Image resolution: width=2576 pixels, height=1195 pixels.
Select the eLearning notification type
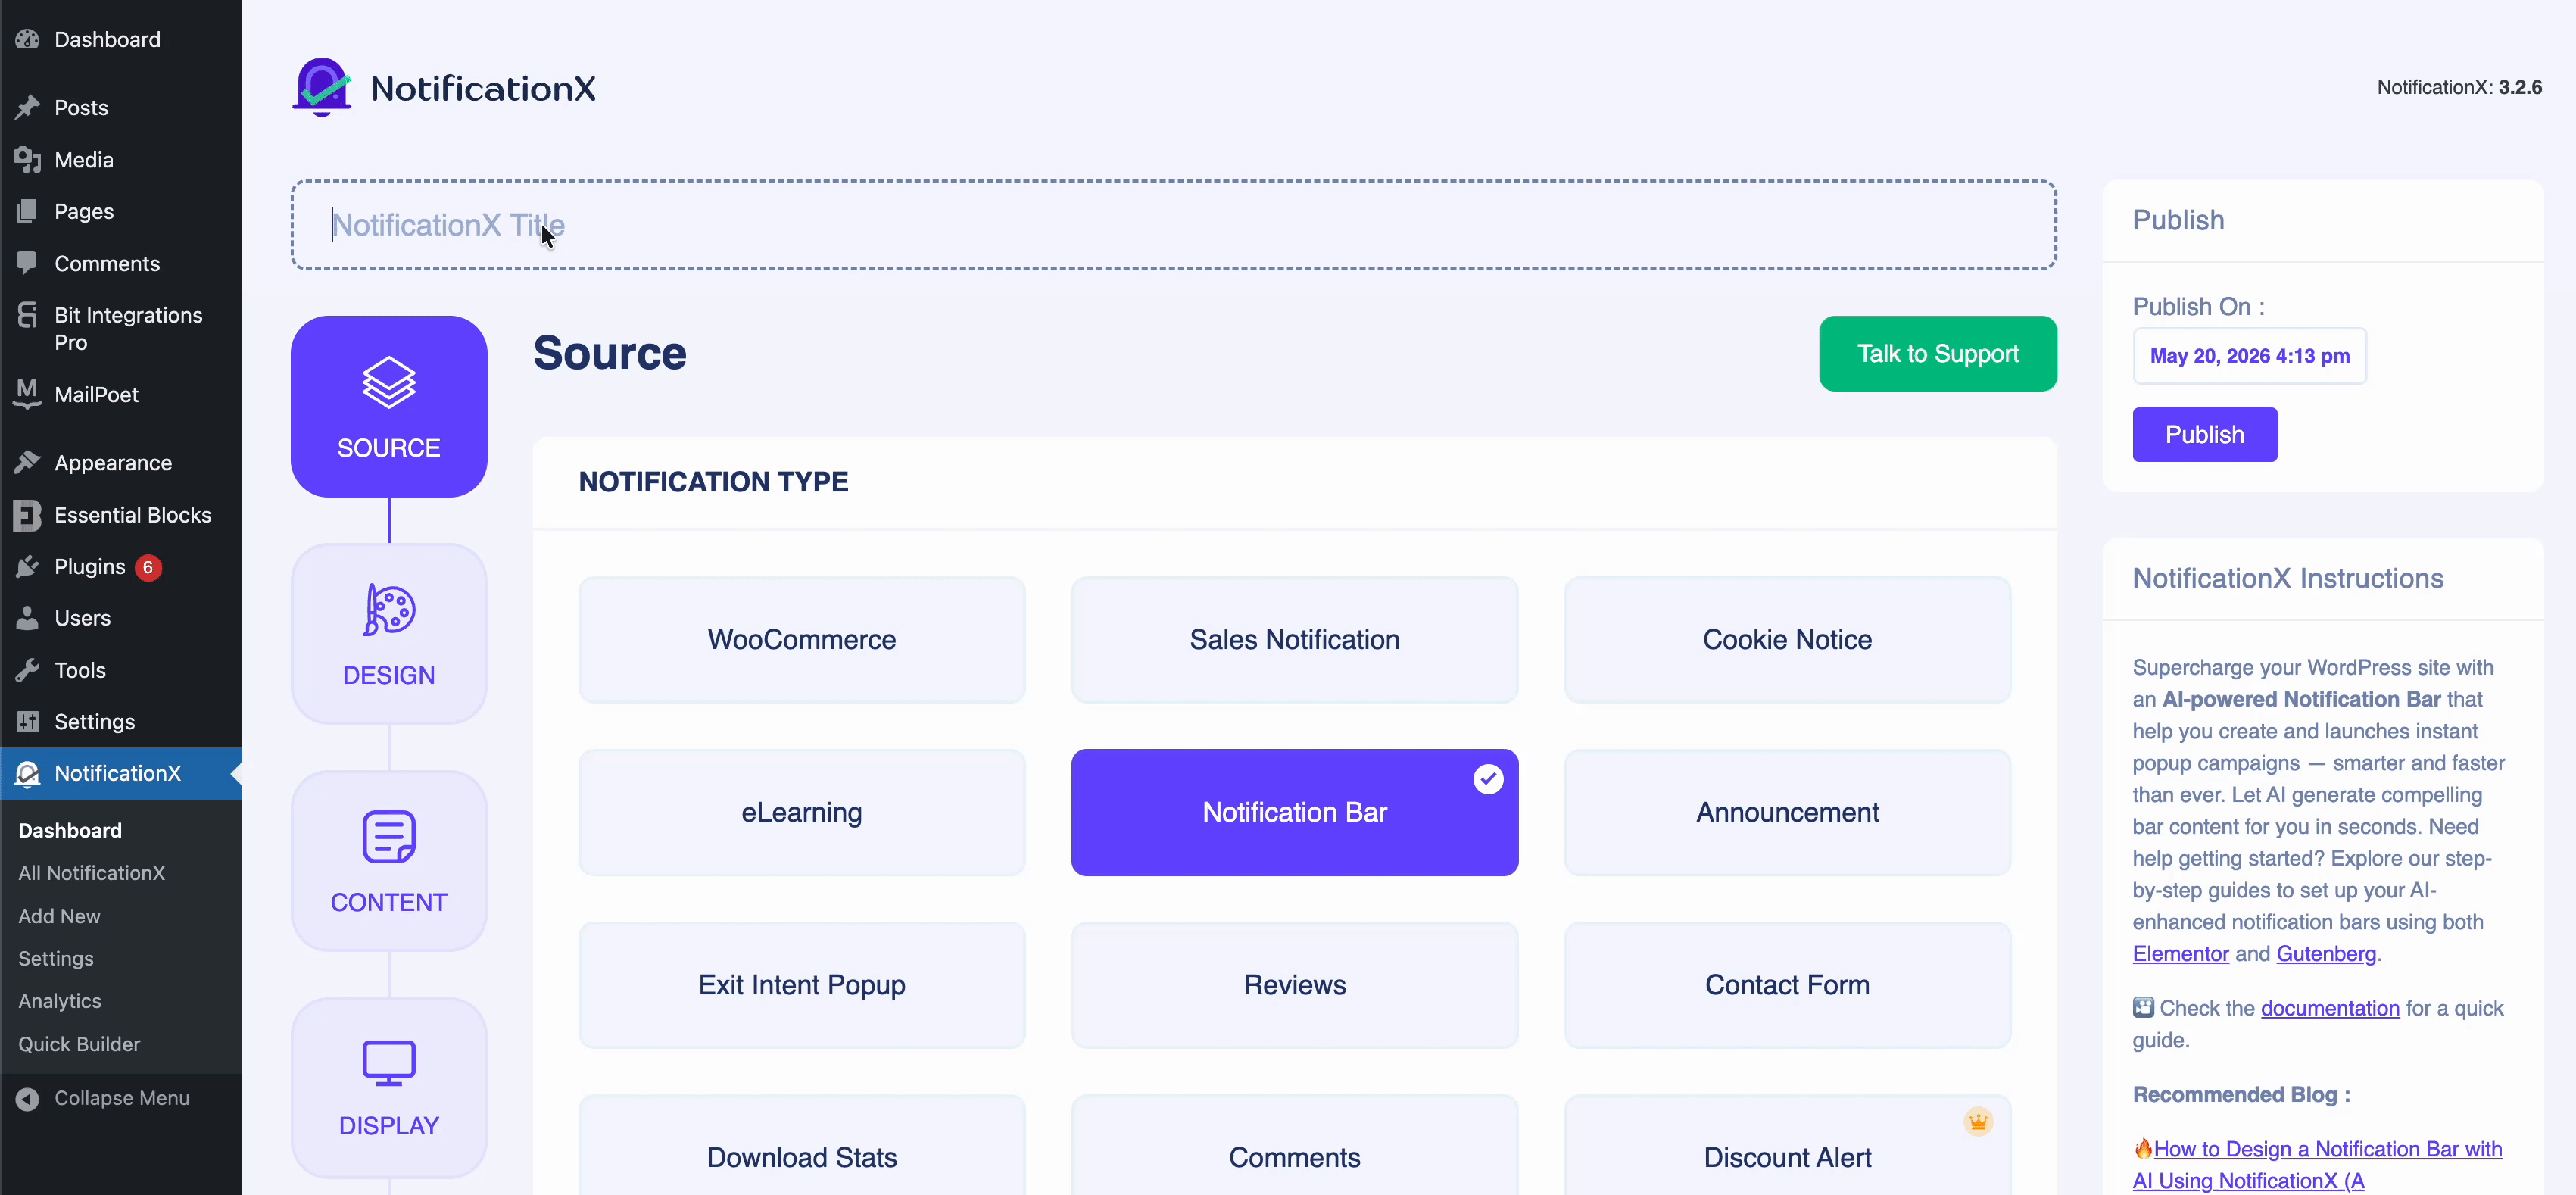802,813
